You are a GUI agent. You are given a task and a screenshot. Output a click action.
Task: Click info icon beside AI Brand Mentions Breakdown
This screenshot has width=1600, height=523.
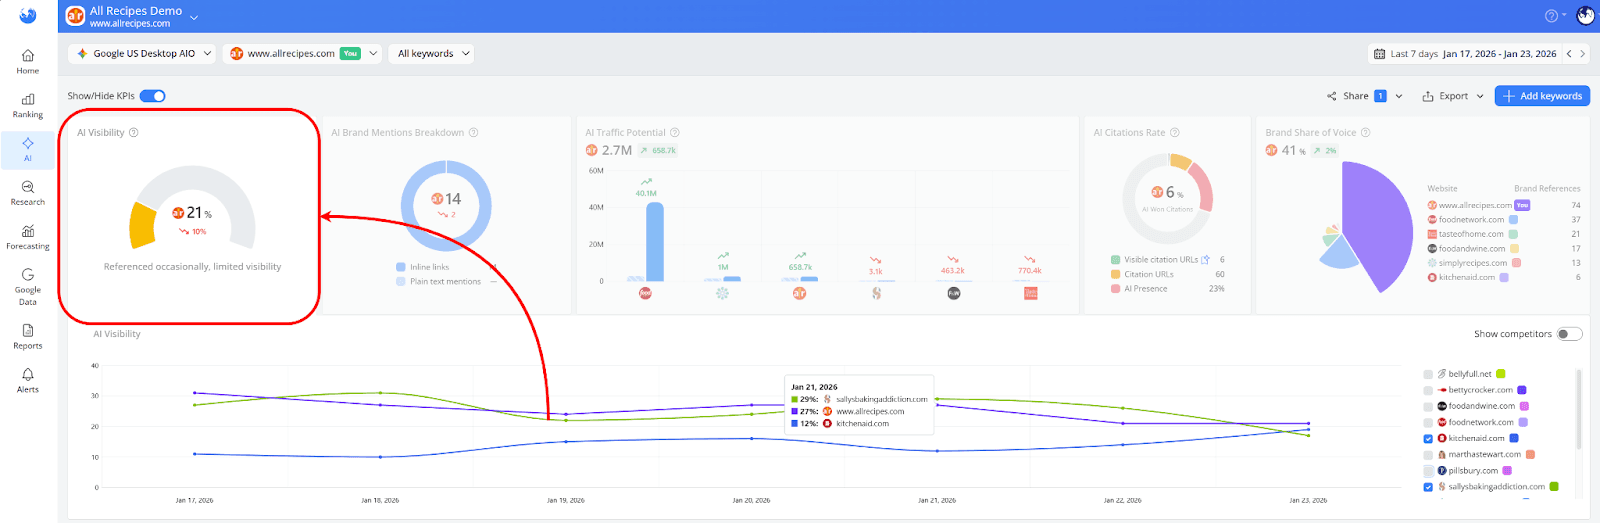[x=474, y=132]
